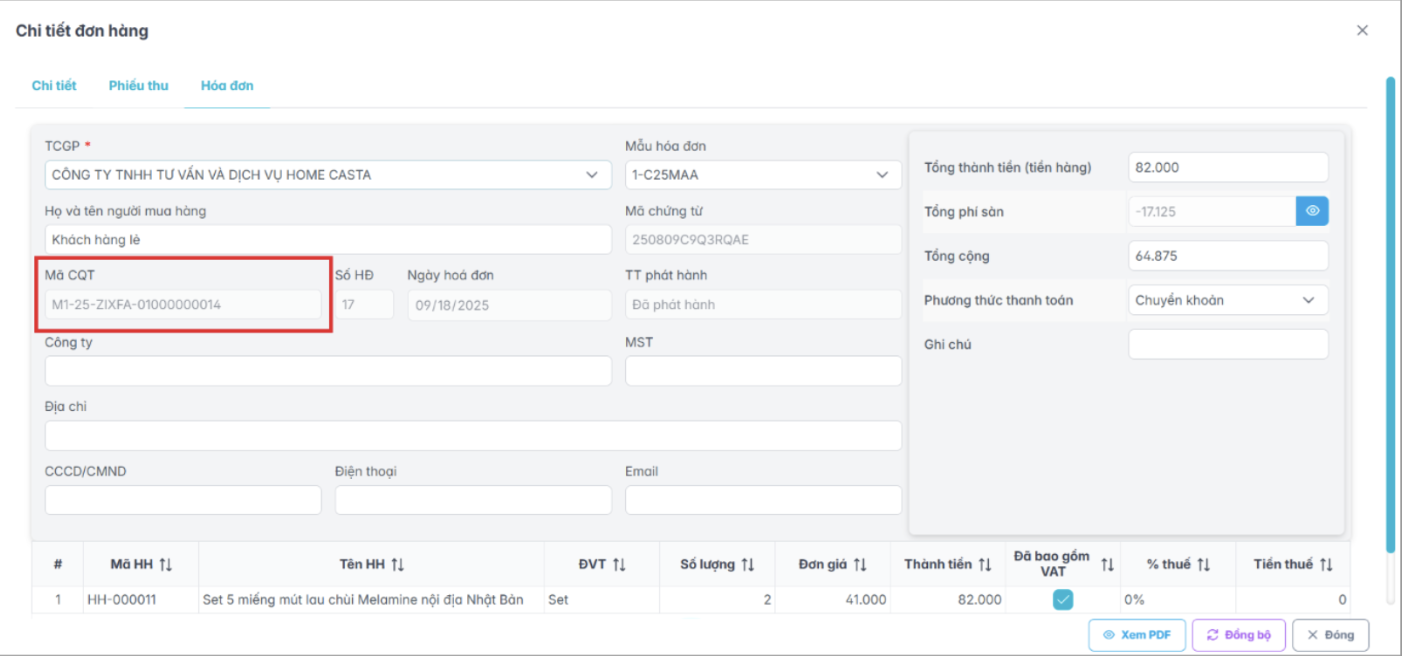Sort by Đơn giá column arrows
The height and width of the screenshot is (656, 1402).
click(x=860, y=565)
